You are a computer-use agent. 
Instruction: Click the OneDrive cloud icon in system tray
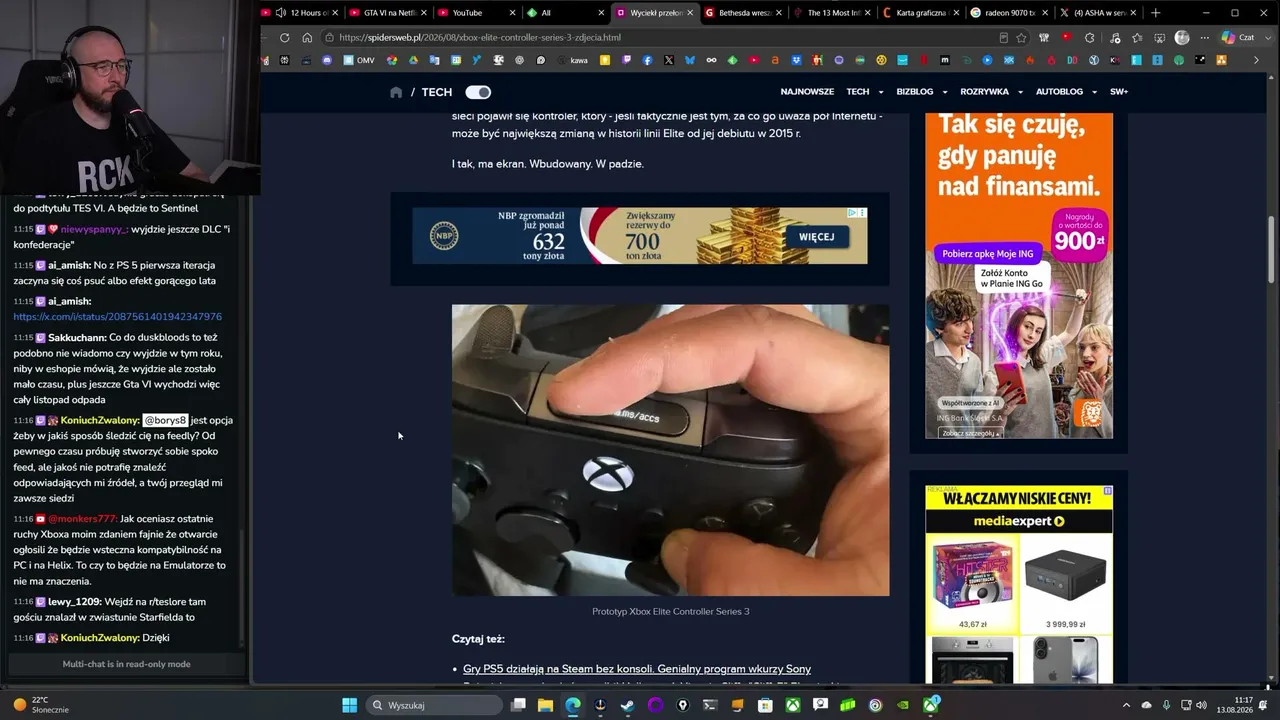tap(1147, 705)
